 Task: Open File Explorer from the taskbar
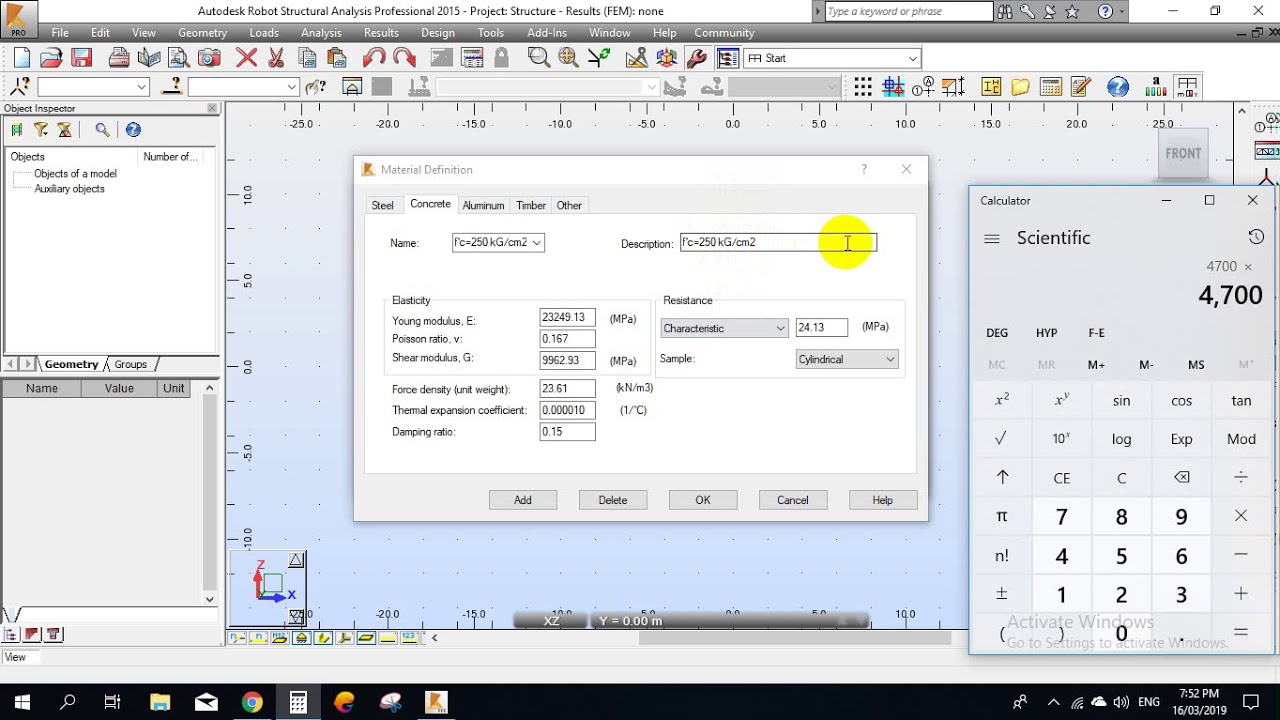(x=160, y=702)
